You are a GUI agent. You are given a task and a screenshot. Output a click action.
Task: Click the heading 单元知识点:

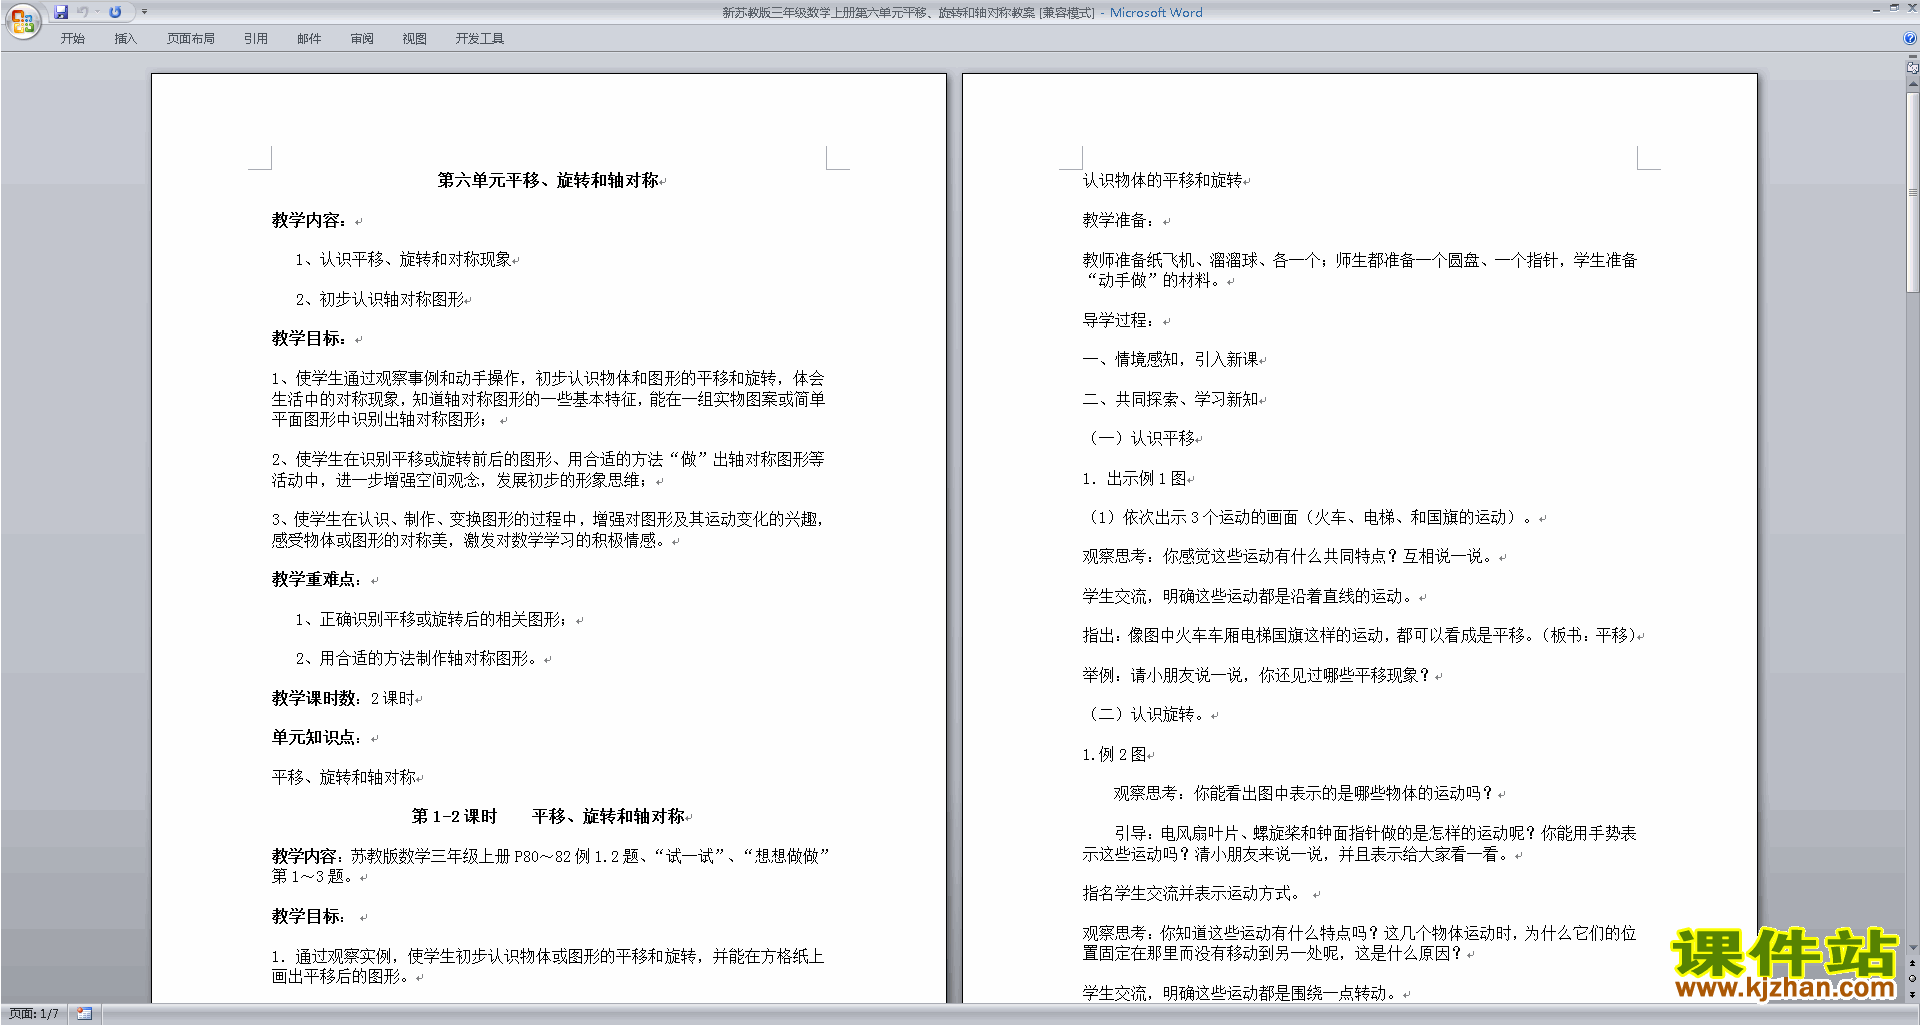pos(317,737)
